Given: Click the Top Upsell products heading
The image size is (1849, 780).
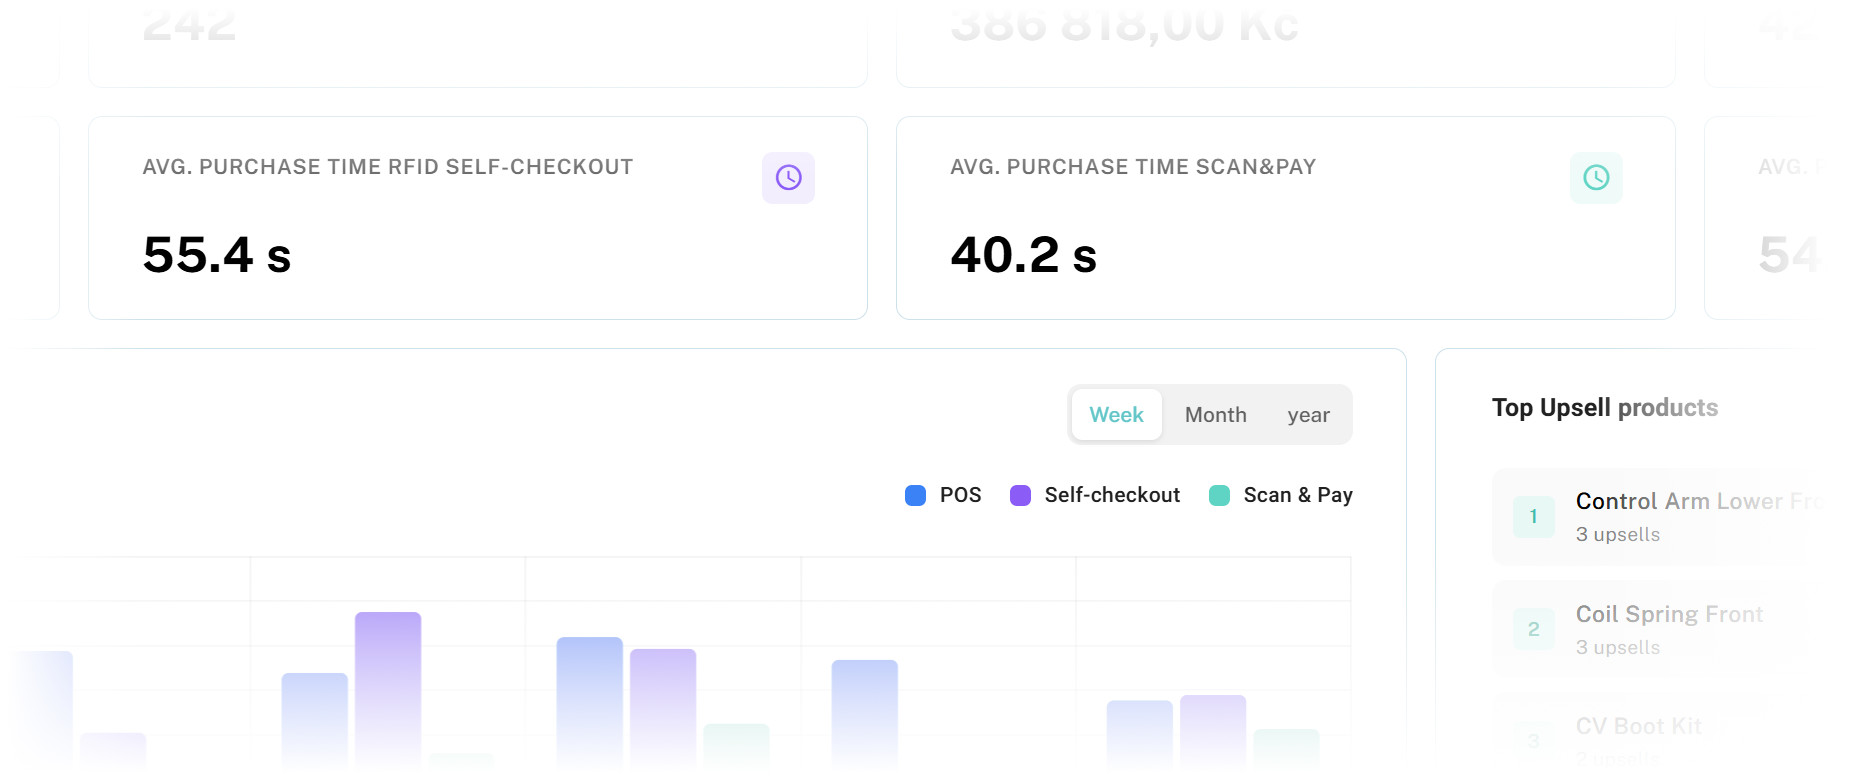Looking at the screenshot, I should 1605,408.
